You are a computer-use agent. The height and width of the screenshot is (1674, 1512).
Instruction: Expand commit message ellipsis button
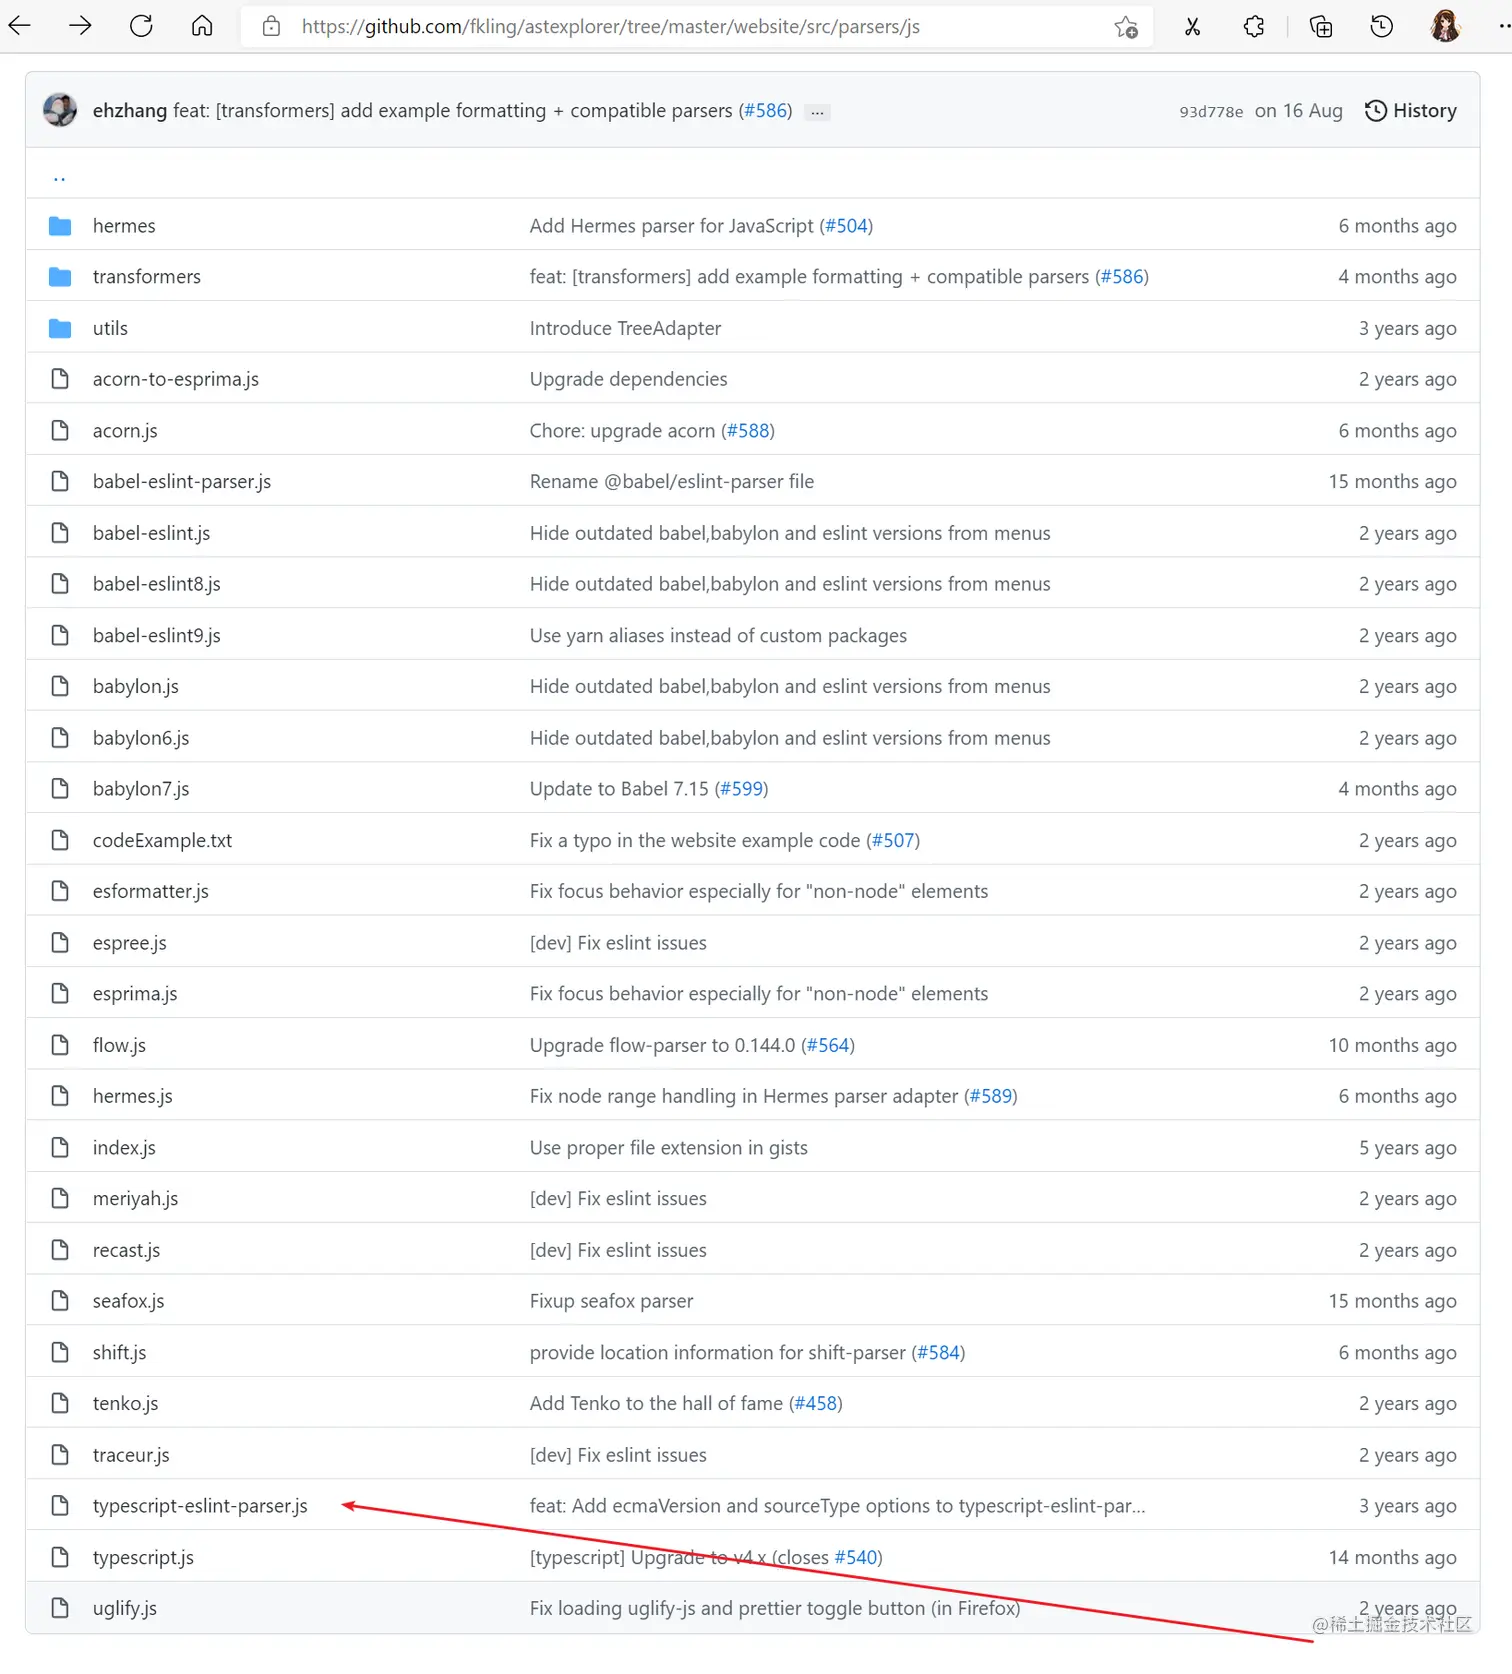coord(818,112)
